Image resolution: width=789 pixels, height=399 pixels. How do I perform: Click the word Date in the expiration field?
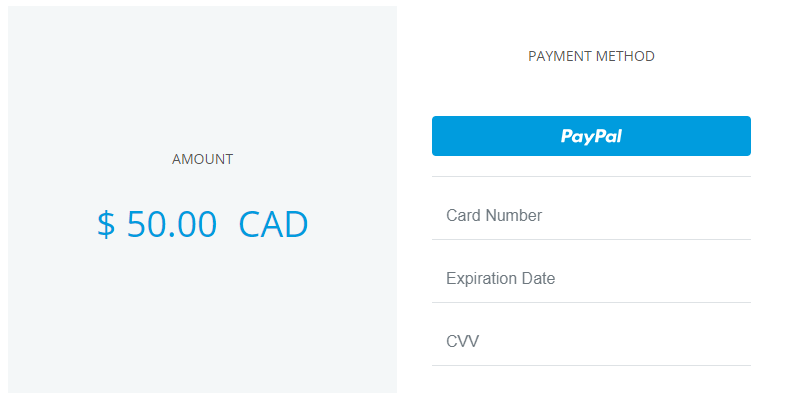[538, 278]
